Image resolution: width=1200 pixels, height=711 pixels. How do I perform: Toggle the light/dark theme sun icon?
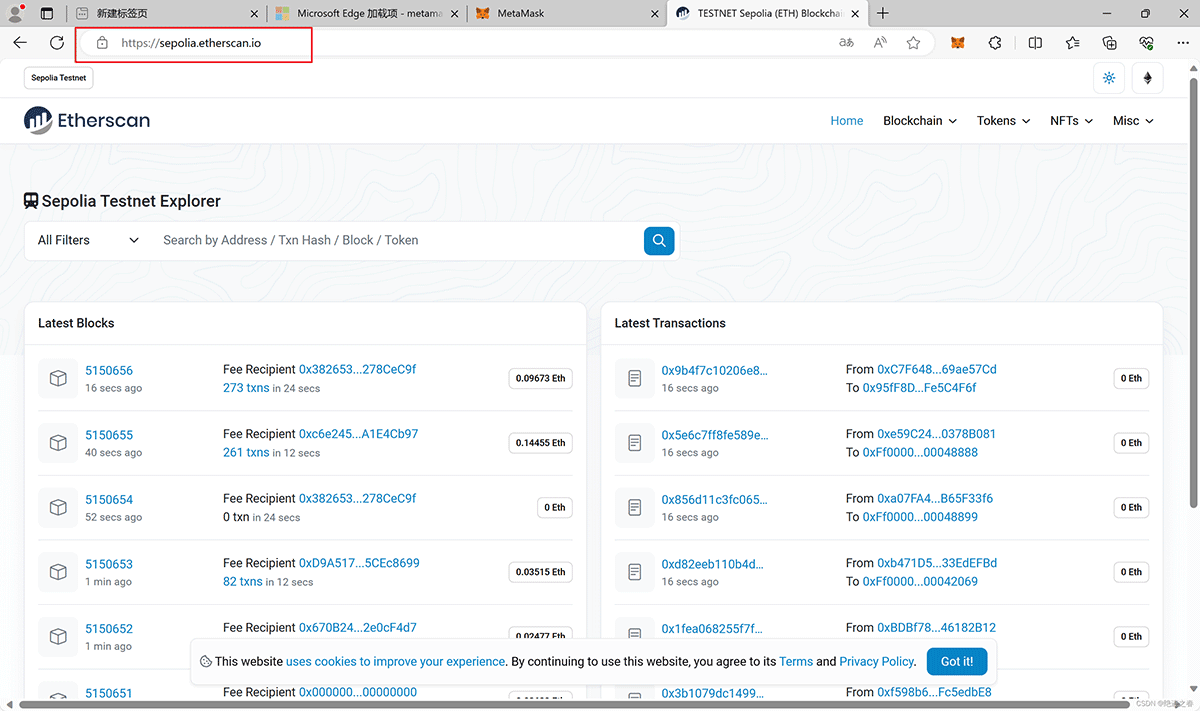[1109, 78]
